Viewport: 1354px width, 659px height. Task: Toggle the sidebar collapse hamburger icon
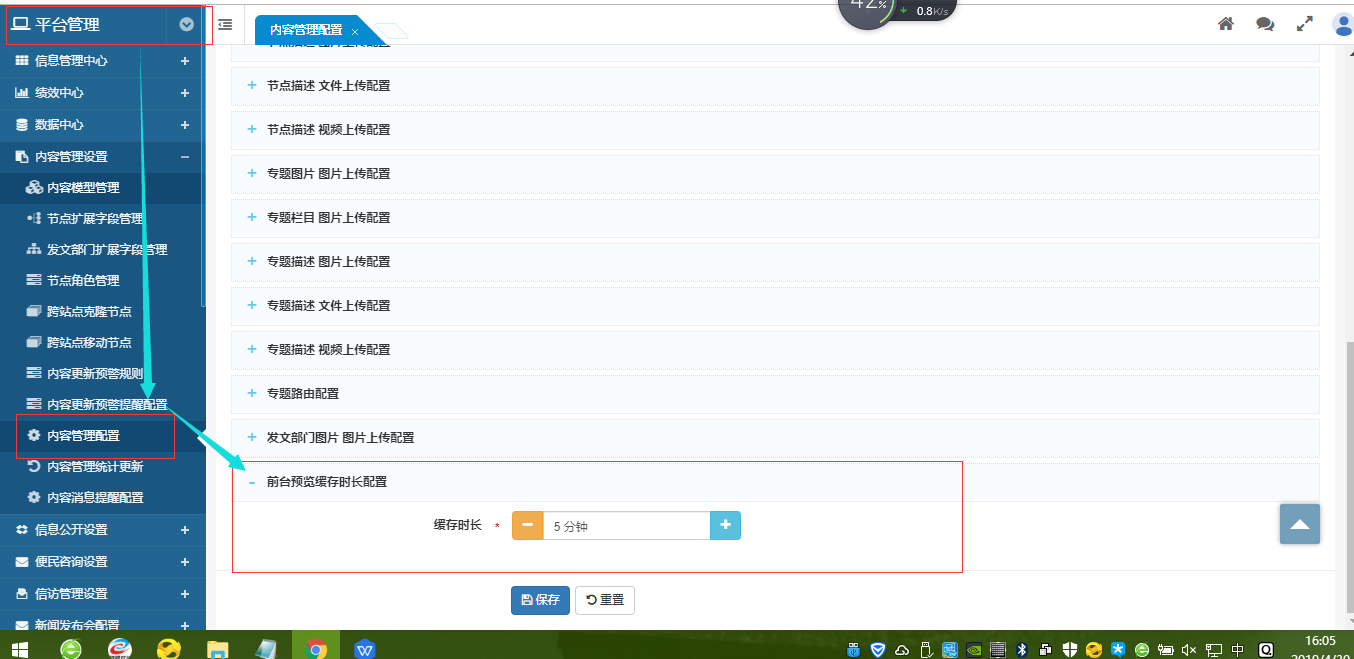click(225, 25)
